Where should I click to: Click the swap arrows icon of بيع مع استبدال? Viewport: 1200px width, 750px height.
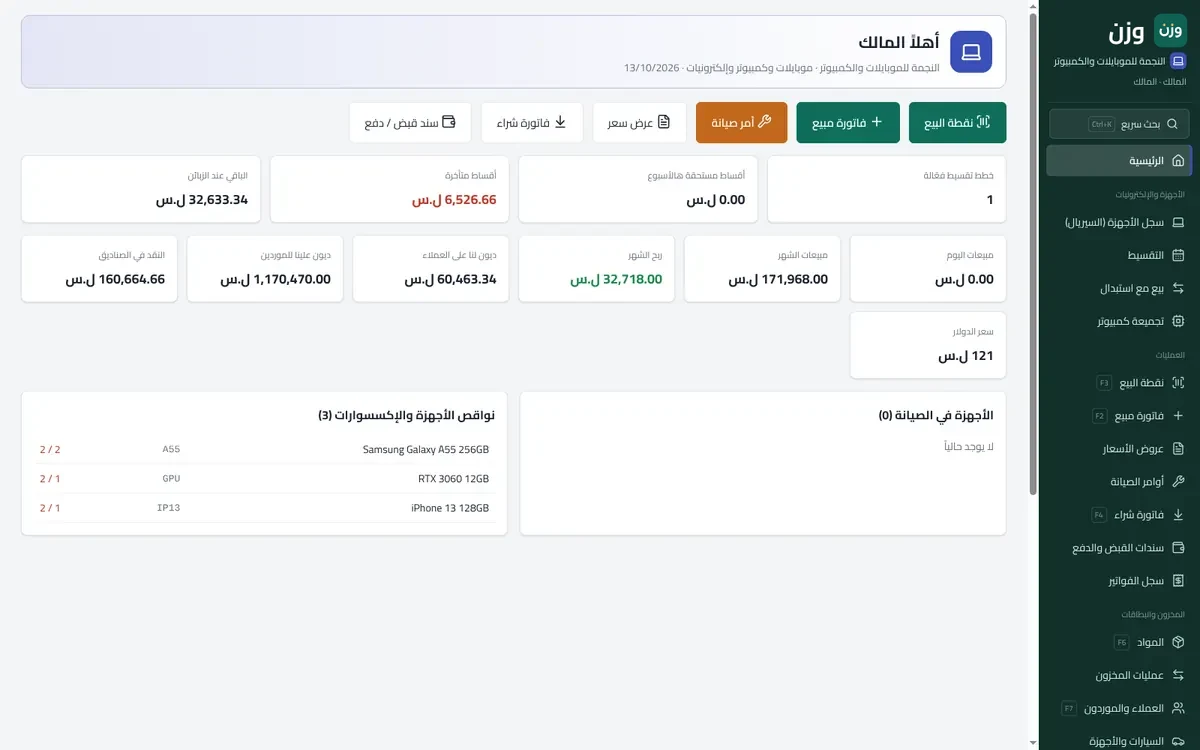(1178, 288)
